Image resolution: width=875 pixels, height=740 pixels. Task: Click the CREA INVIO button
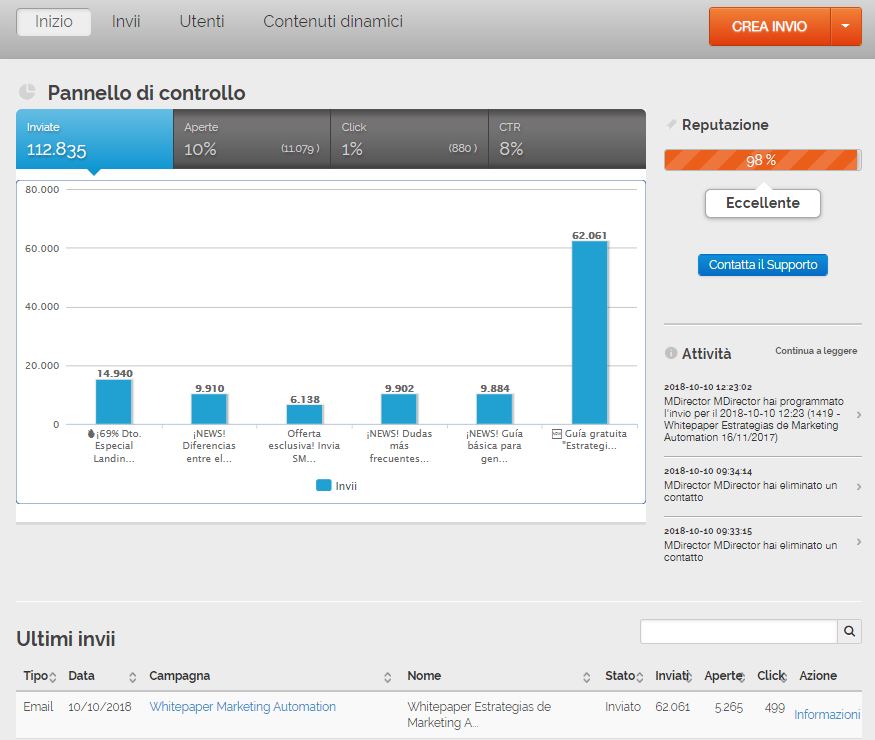[x=770, y=26]
